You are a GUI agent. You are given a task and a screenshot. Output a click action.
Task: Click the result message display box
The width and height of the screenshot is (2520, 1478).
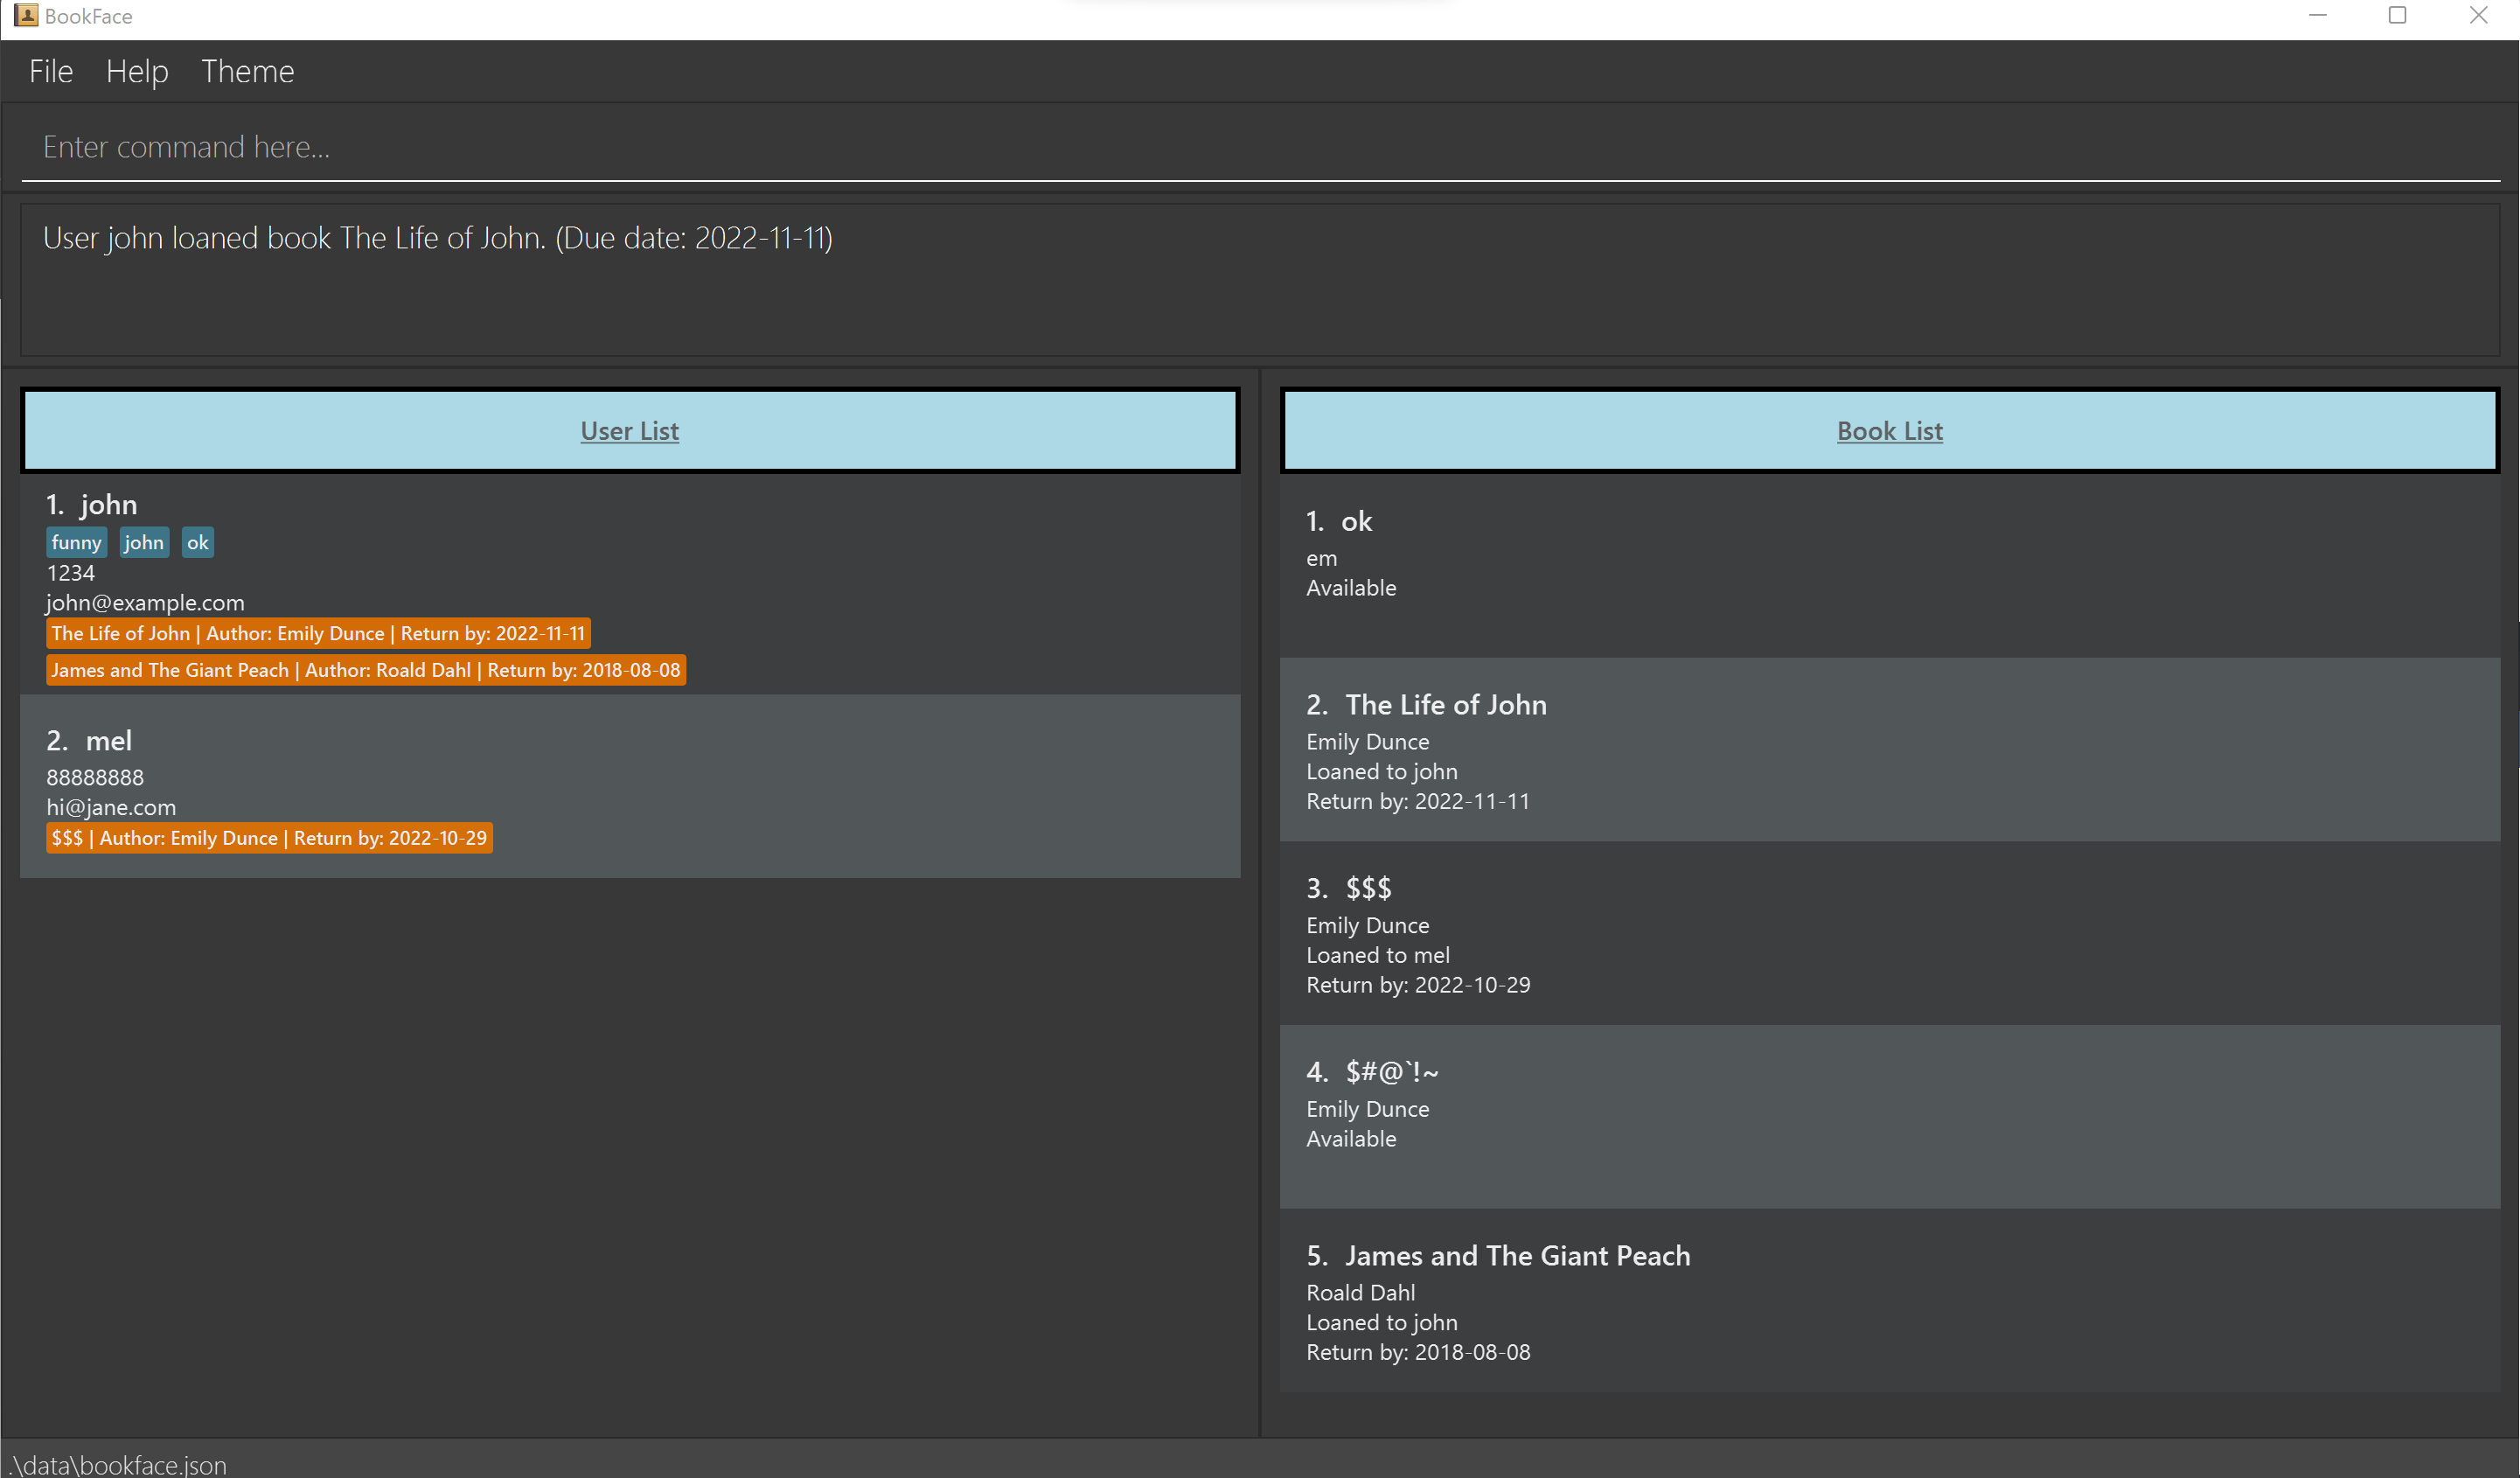(1260, 280)
